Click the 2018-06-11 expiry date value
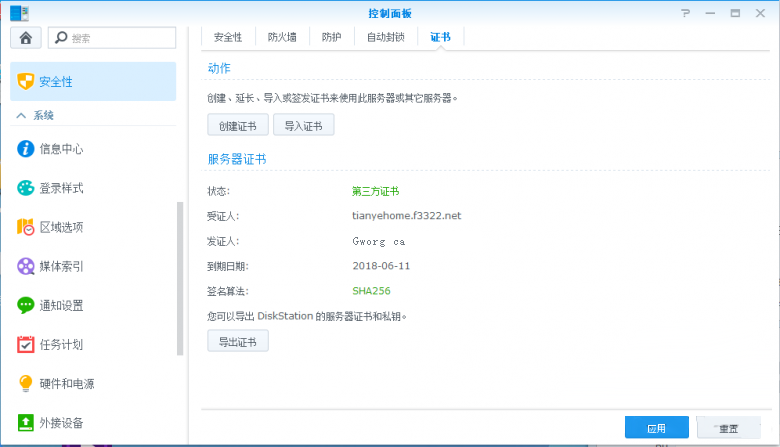The image size is (780, 447). (381, 266)
